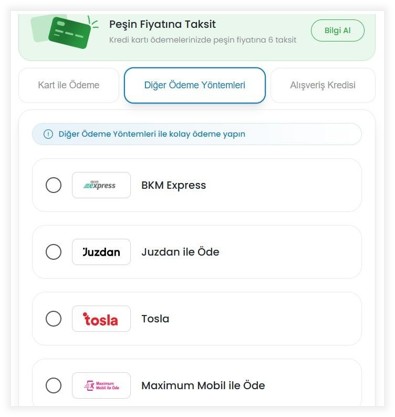Click the Peşin Fiyatına Taksit heading
The image size is (395, 417).
click(x=163, y=24)
